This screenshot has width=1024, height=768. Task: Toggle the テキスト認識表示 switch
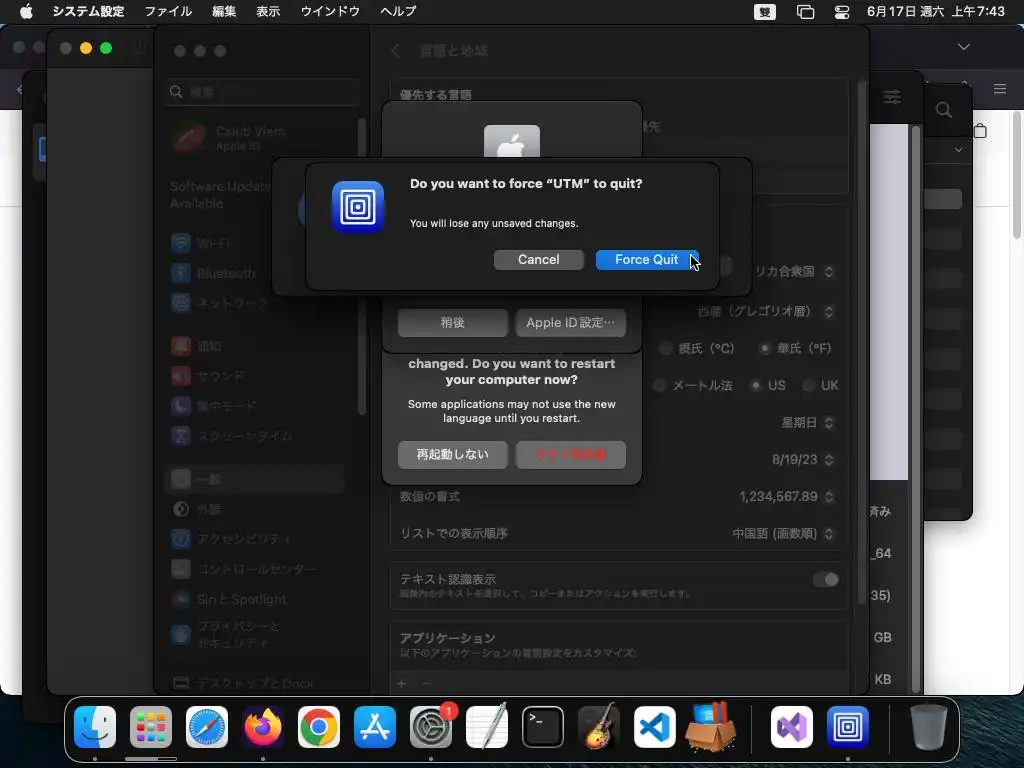click(825, 579)
